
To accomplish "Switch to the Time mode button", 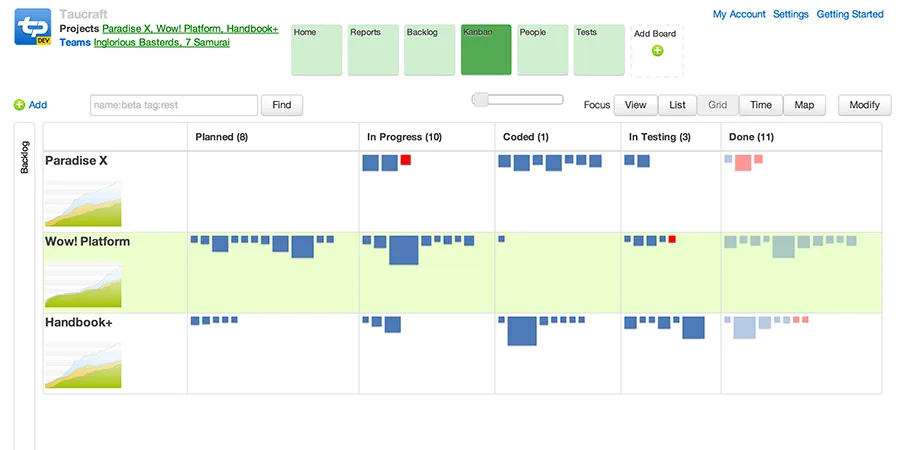I will (x=761, y=105).
